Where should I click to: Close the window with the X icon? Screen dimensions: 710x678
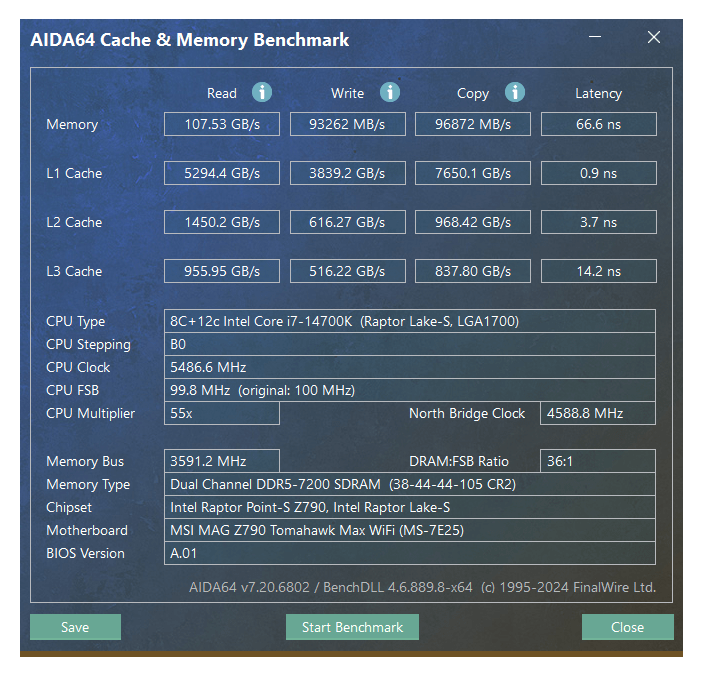[x=654, y=38]
